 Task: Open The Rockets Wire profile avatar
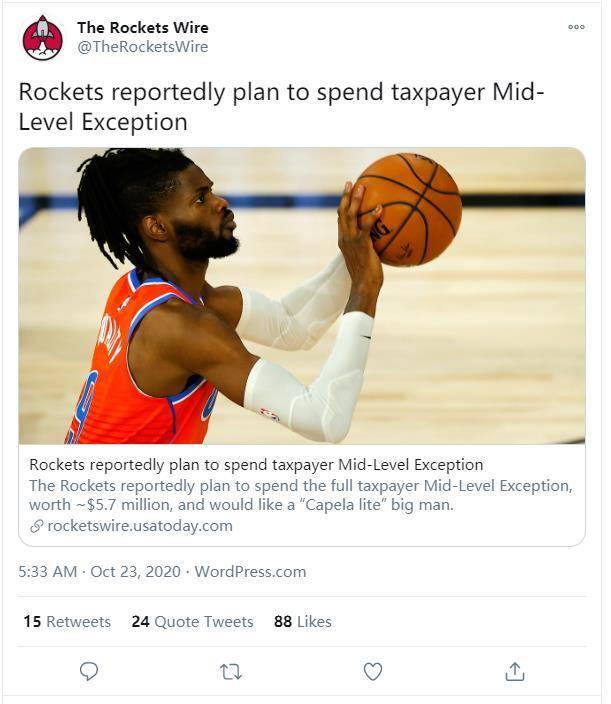pyautogui.click(x=43, y=38)
